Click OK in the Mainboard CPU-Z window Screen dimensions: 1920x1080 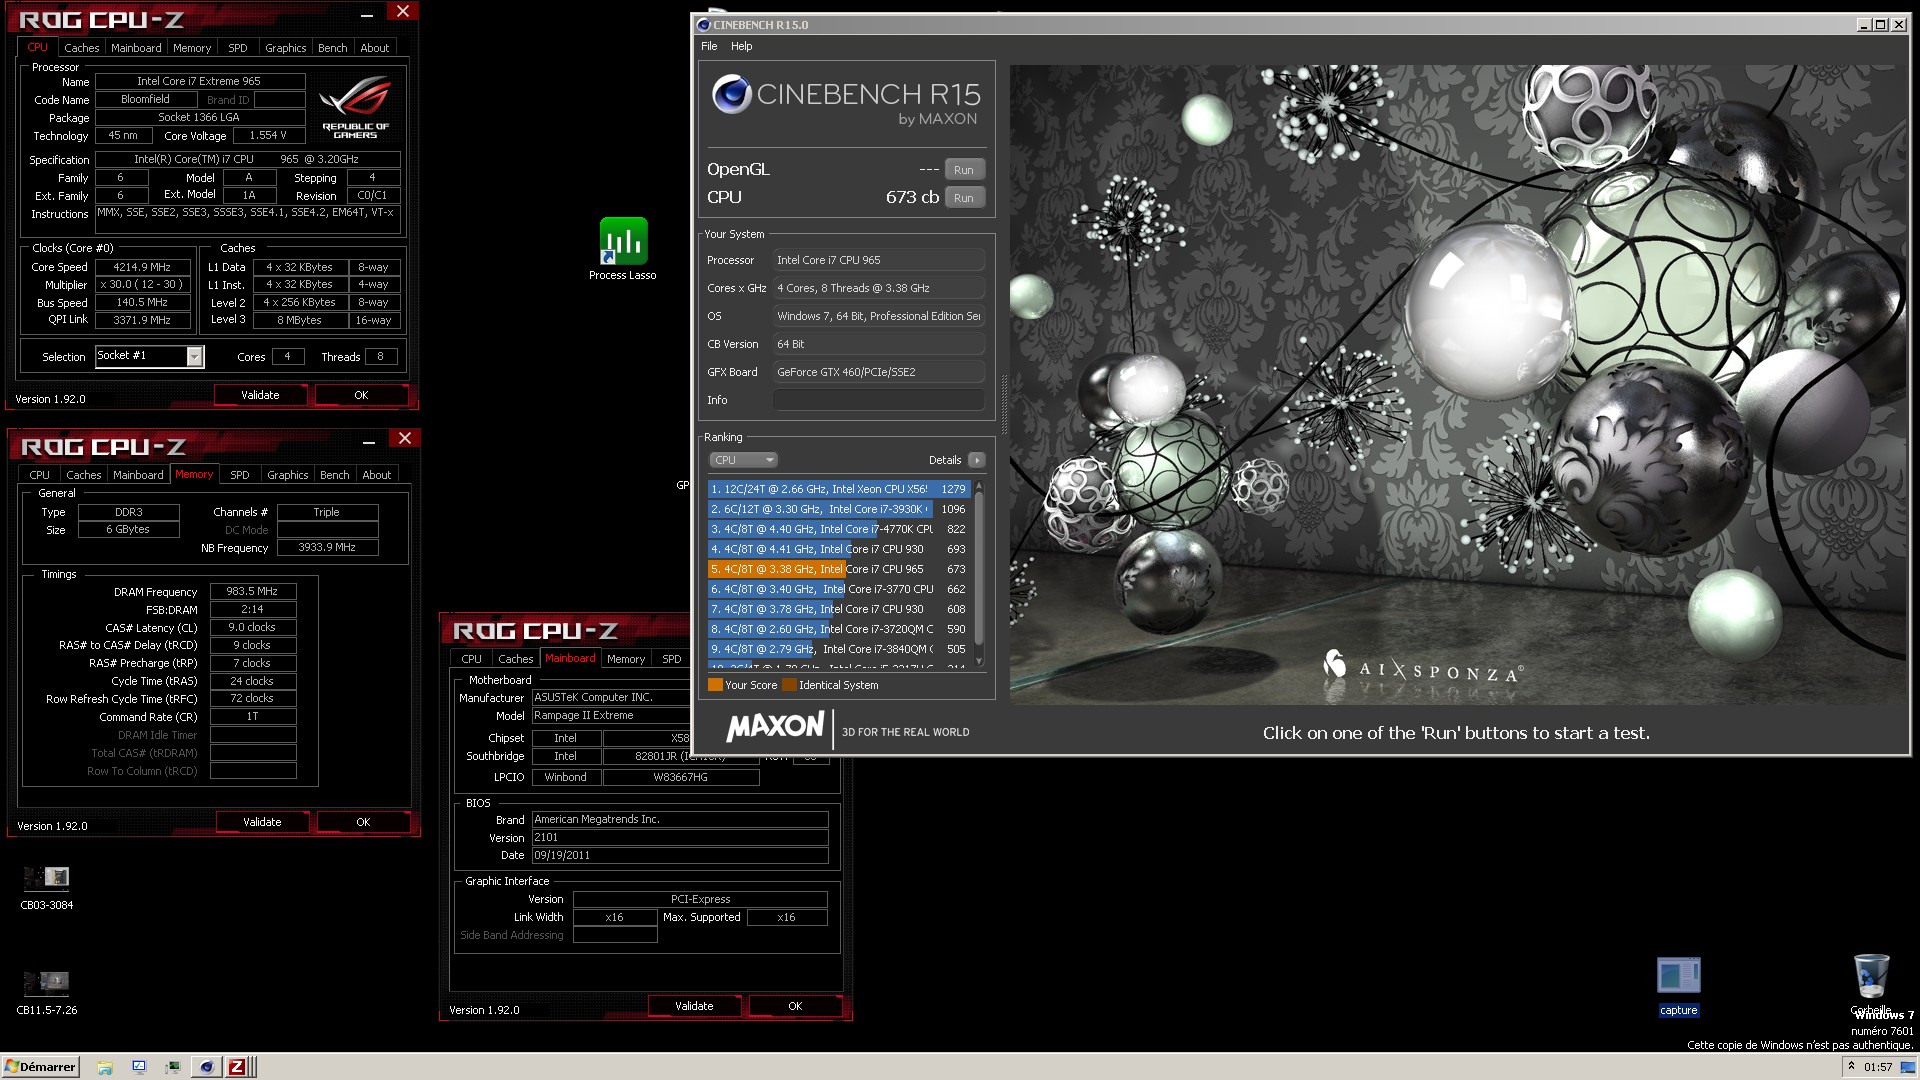click(795, 1006)
